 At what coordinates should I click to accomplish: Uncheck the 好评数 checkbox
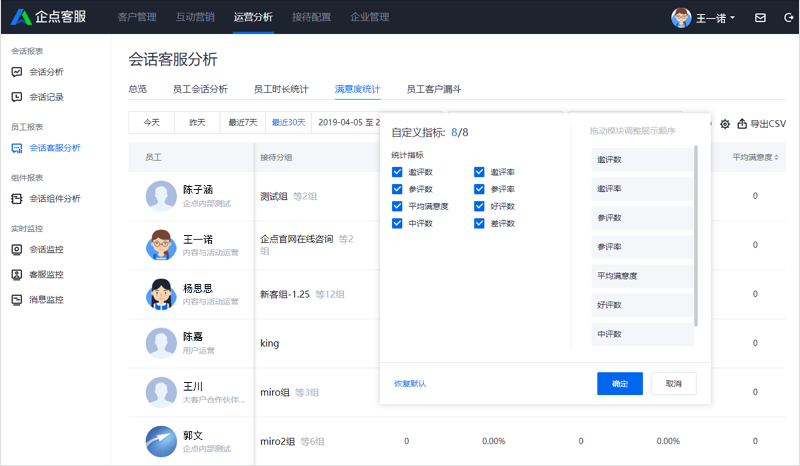click(479, 206)
